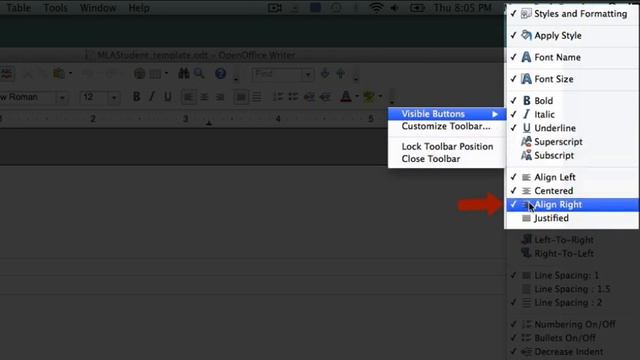Image resolution: width=640 pixels, height=360 pixels.
Task: Select Lock Toolbar Position
Action: tap(447, 147)
